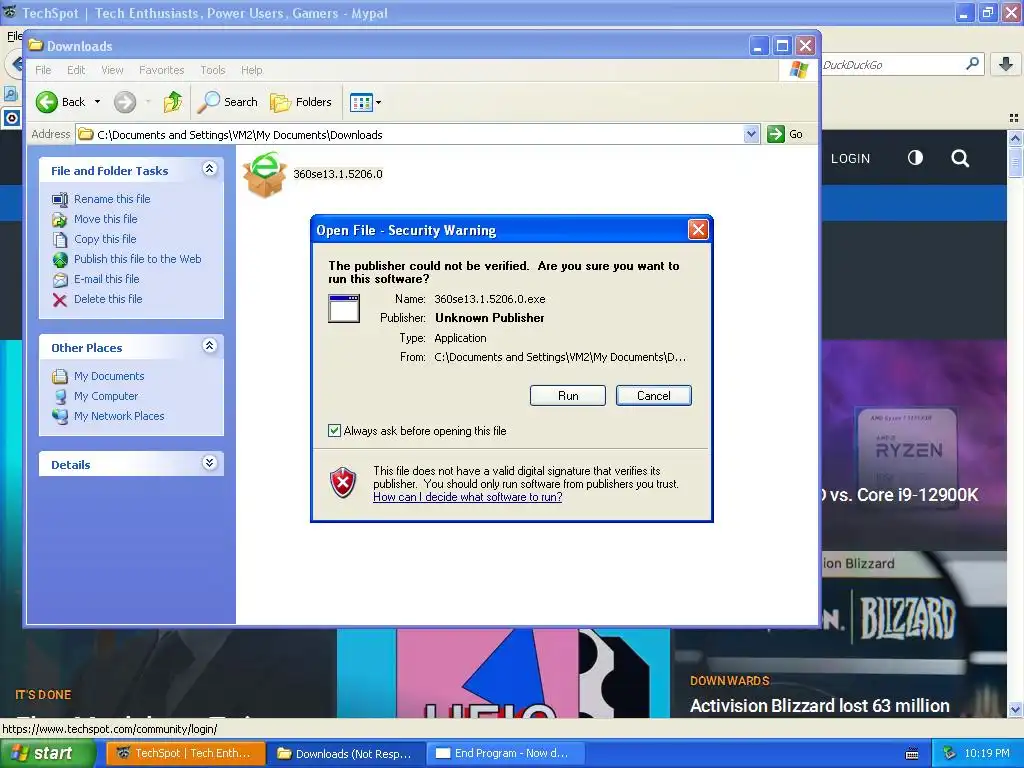Open the Address bar dropdown arrow

tap(751, 134)
